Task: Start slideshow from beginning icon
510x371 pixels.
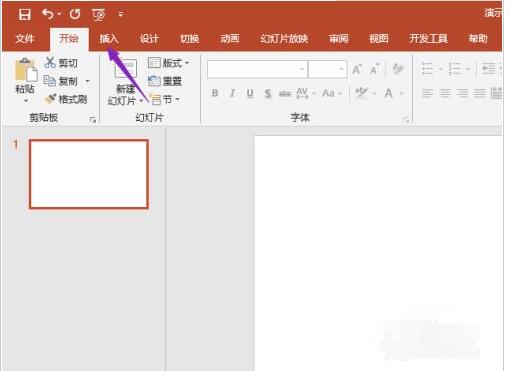Action: pyautogui.click(x=98, y=15)
